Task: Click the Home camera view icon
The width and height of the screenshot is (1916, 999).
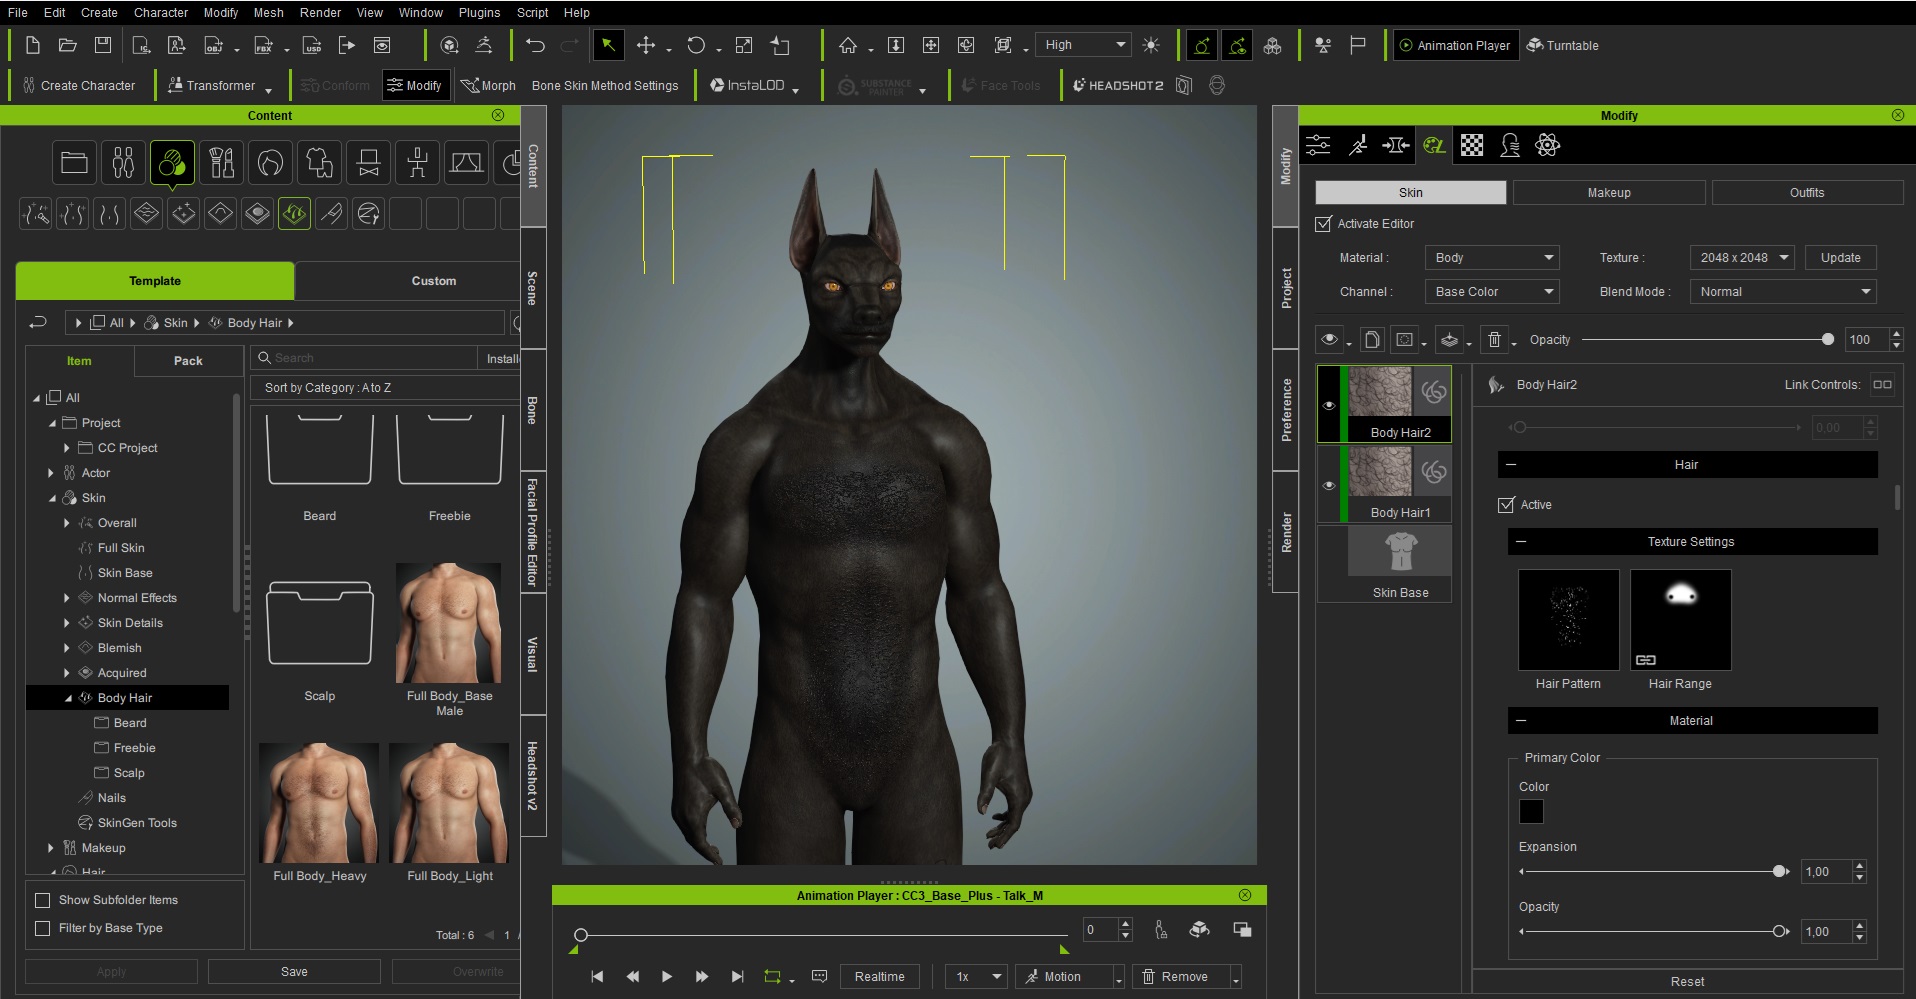Action: click(848, 45)
